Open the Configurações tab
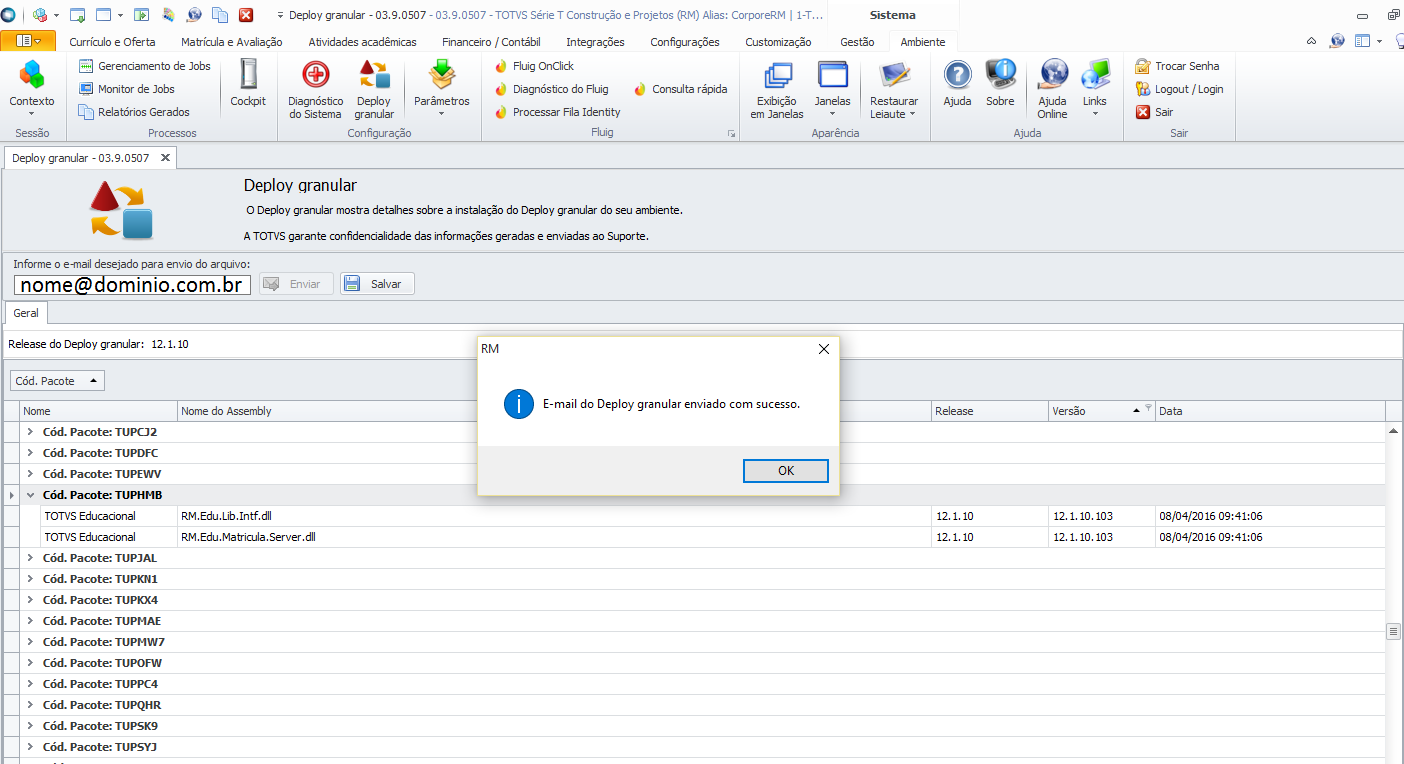Viewport: 1404px width, 764px height. click(x=685, y=42)
